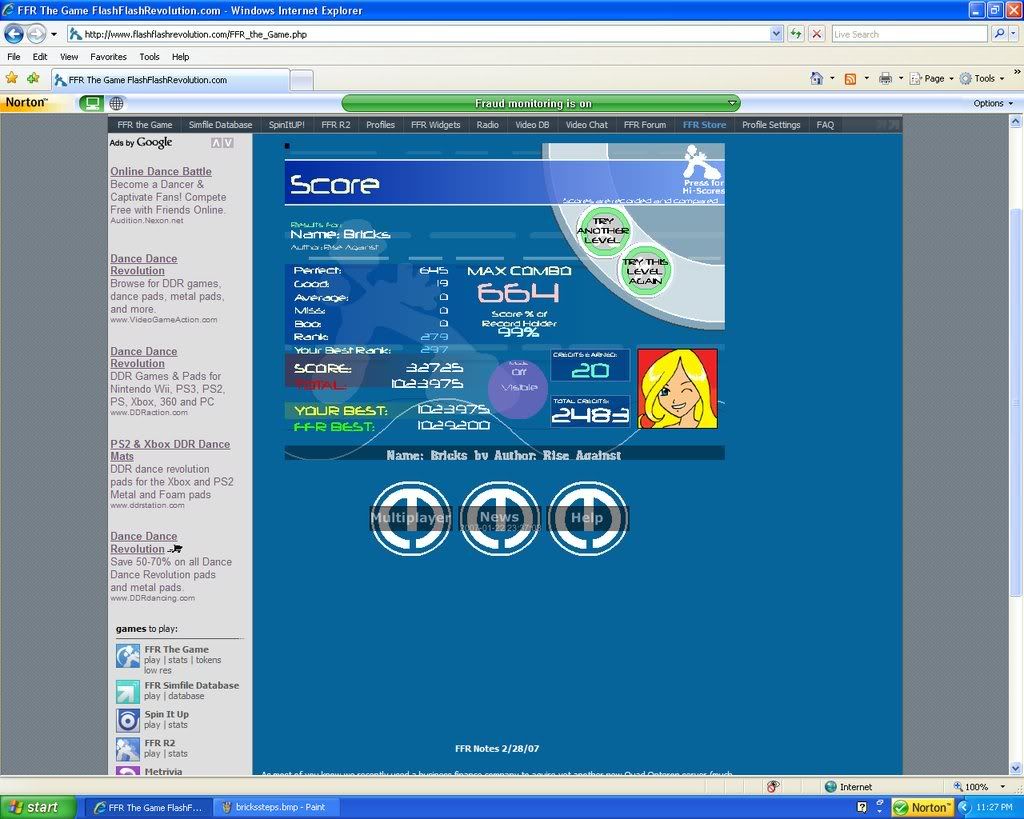Click the Stop loading icon
This screenshot has height=819, width=1024.
[x=816, y=34]
